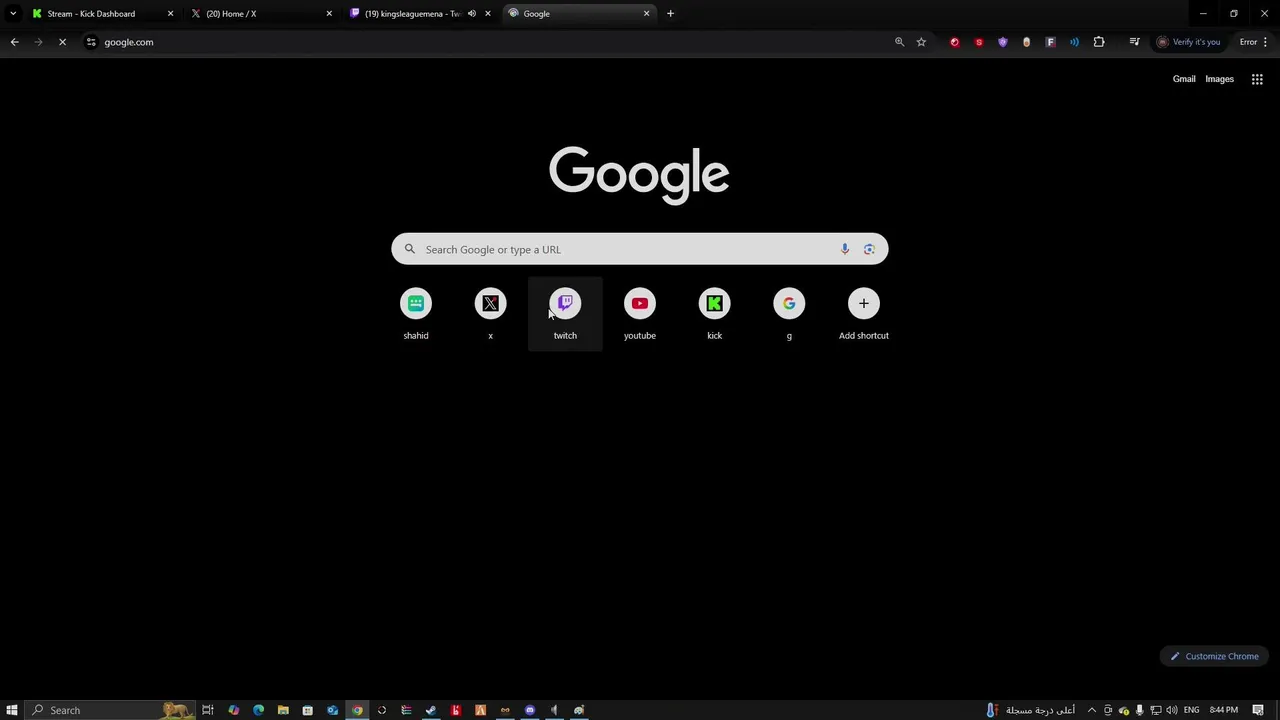Open a new tab with the plus button
Viewport: 1280px width, 720px height.
[x=670, y=14]
